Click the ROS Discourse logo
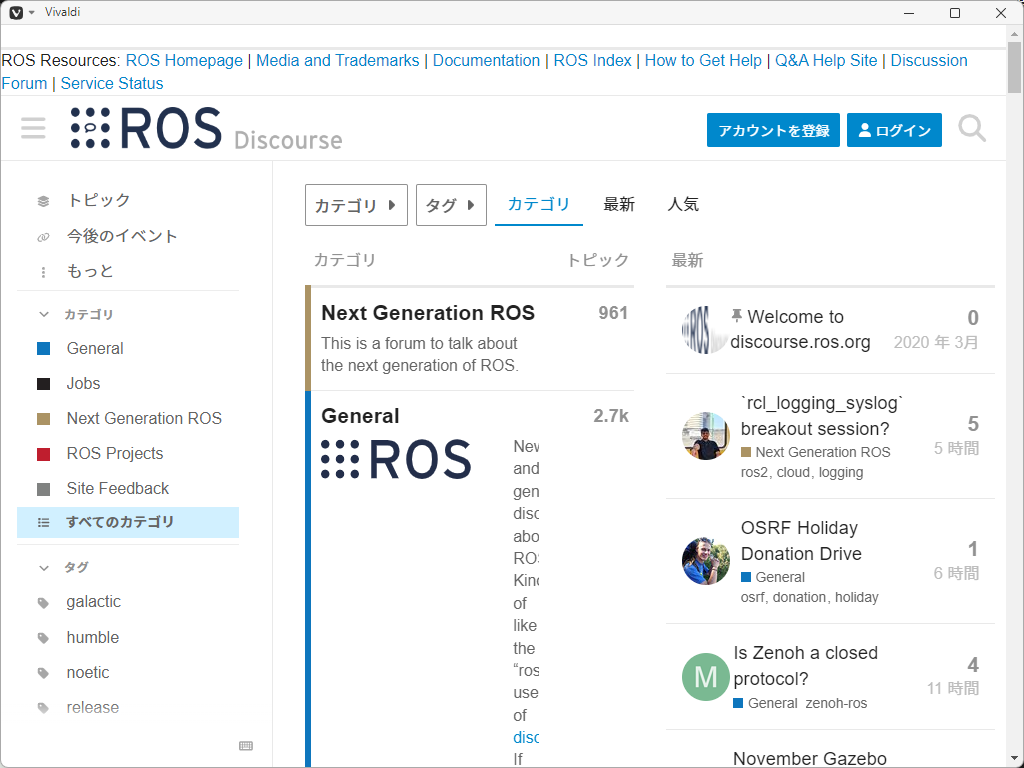Viewport: 1024px width, 768px height. [206, 128]
